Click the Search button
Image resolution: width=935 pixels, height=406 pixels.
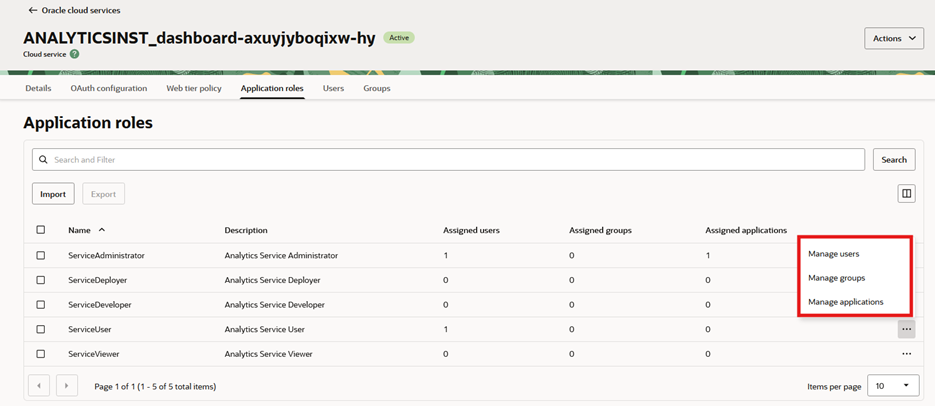pos(894,160)
